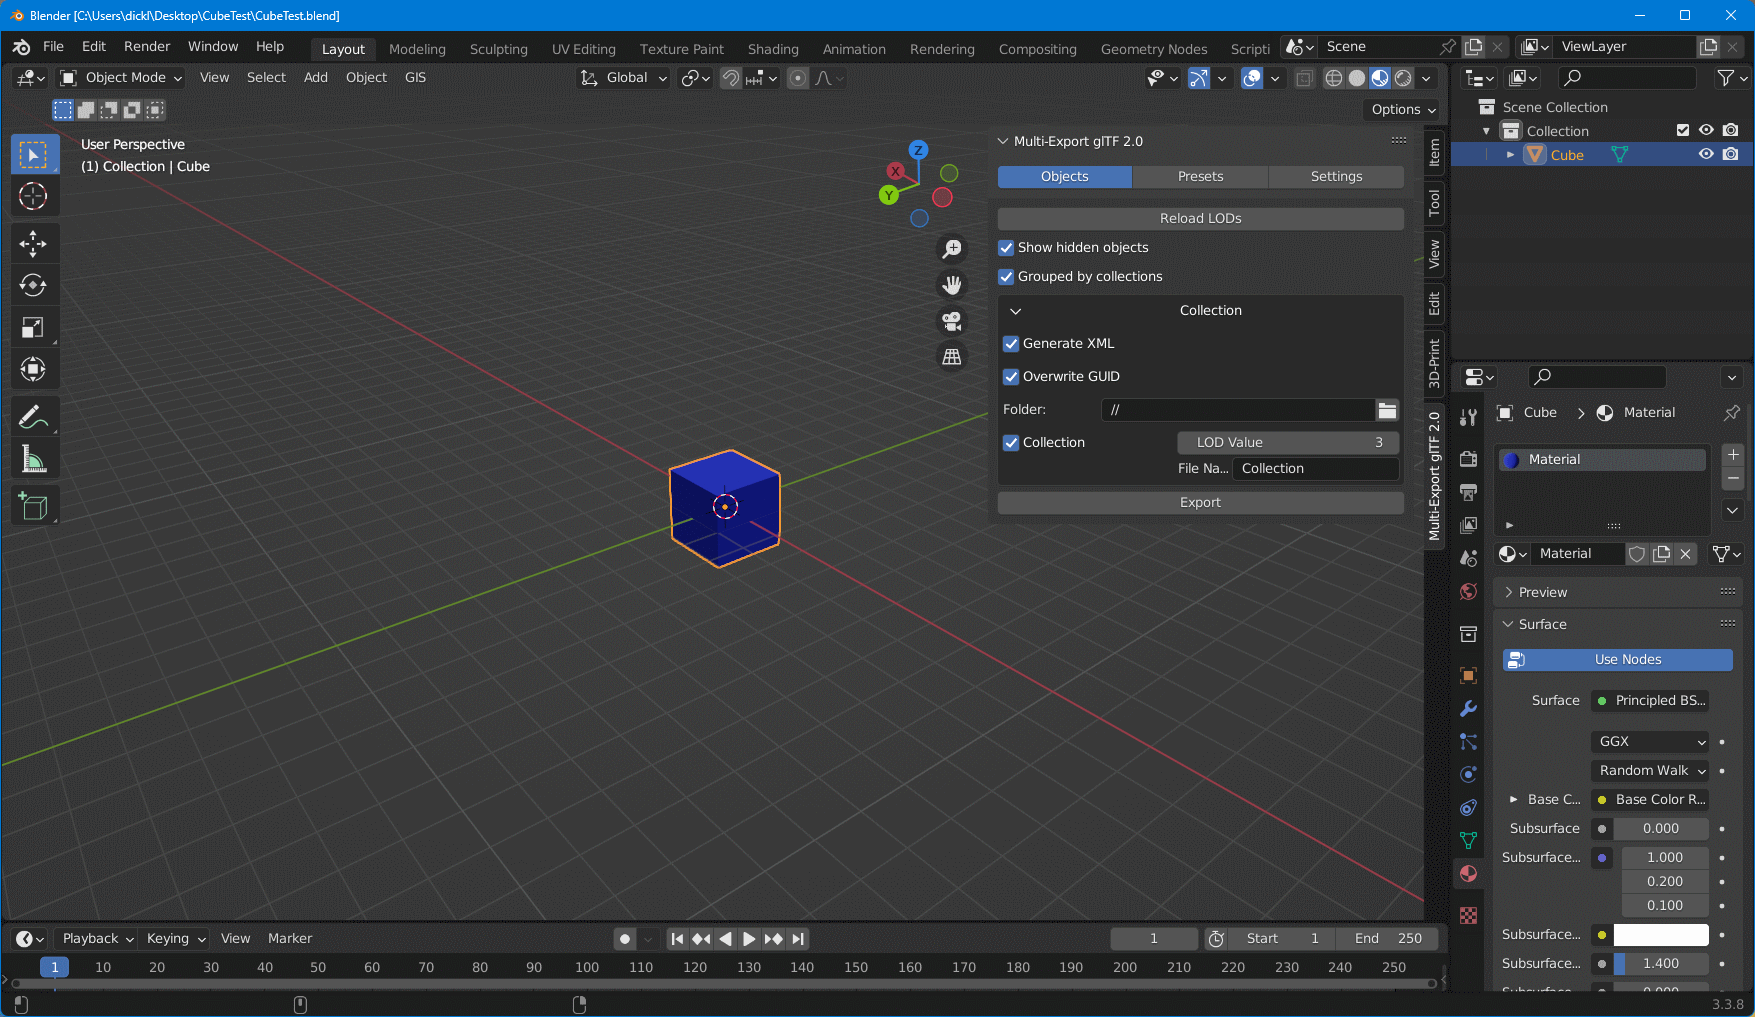Click the Subsurface 0.000 slider

pyautogui.click(x=1661, y=829)
